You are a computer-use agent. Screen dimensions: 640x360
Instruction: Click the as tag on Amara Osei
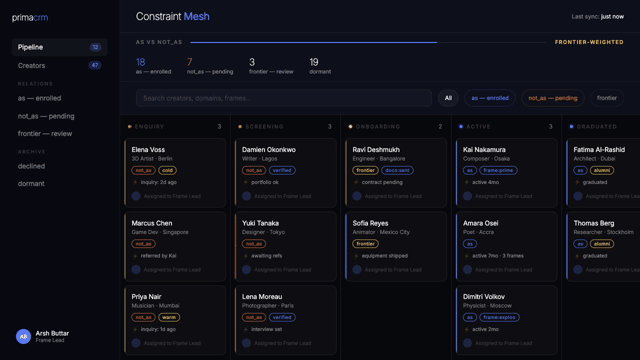coord(470,244)
